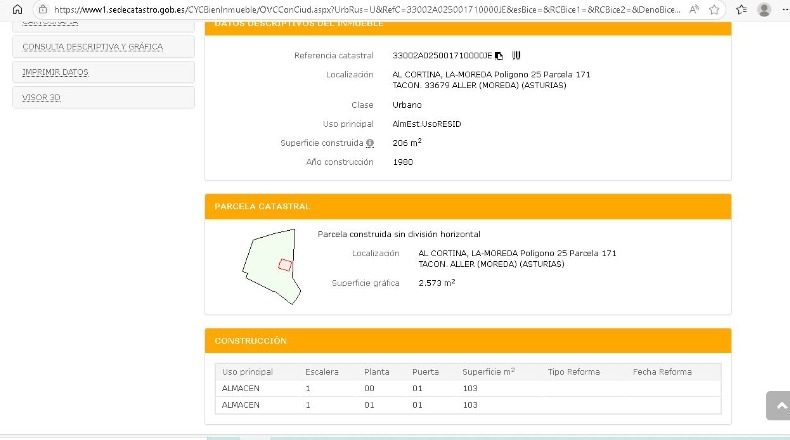The image size is (790, 440).
Task: Click the barcode icon beside referencia catastral
Action: pyautogui.click(x=516, y=55)
